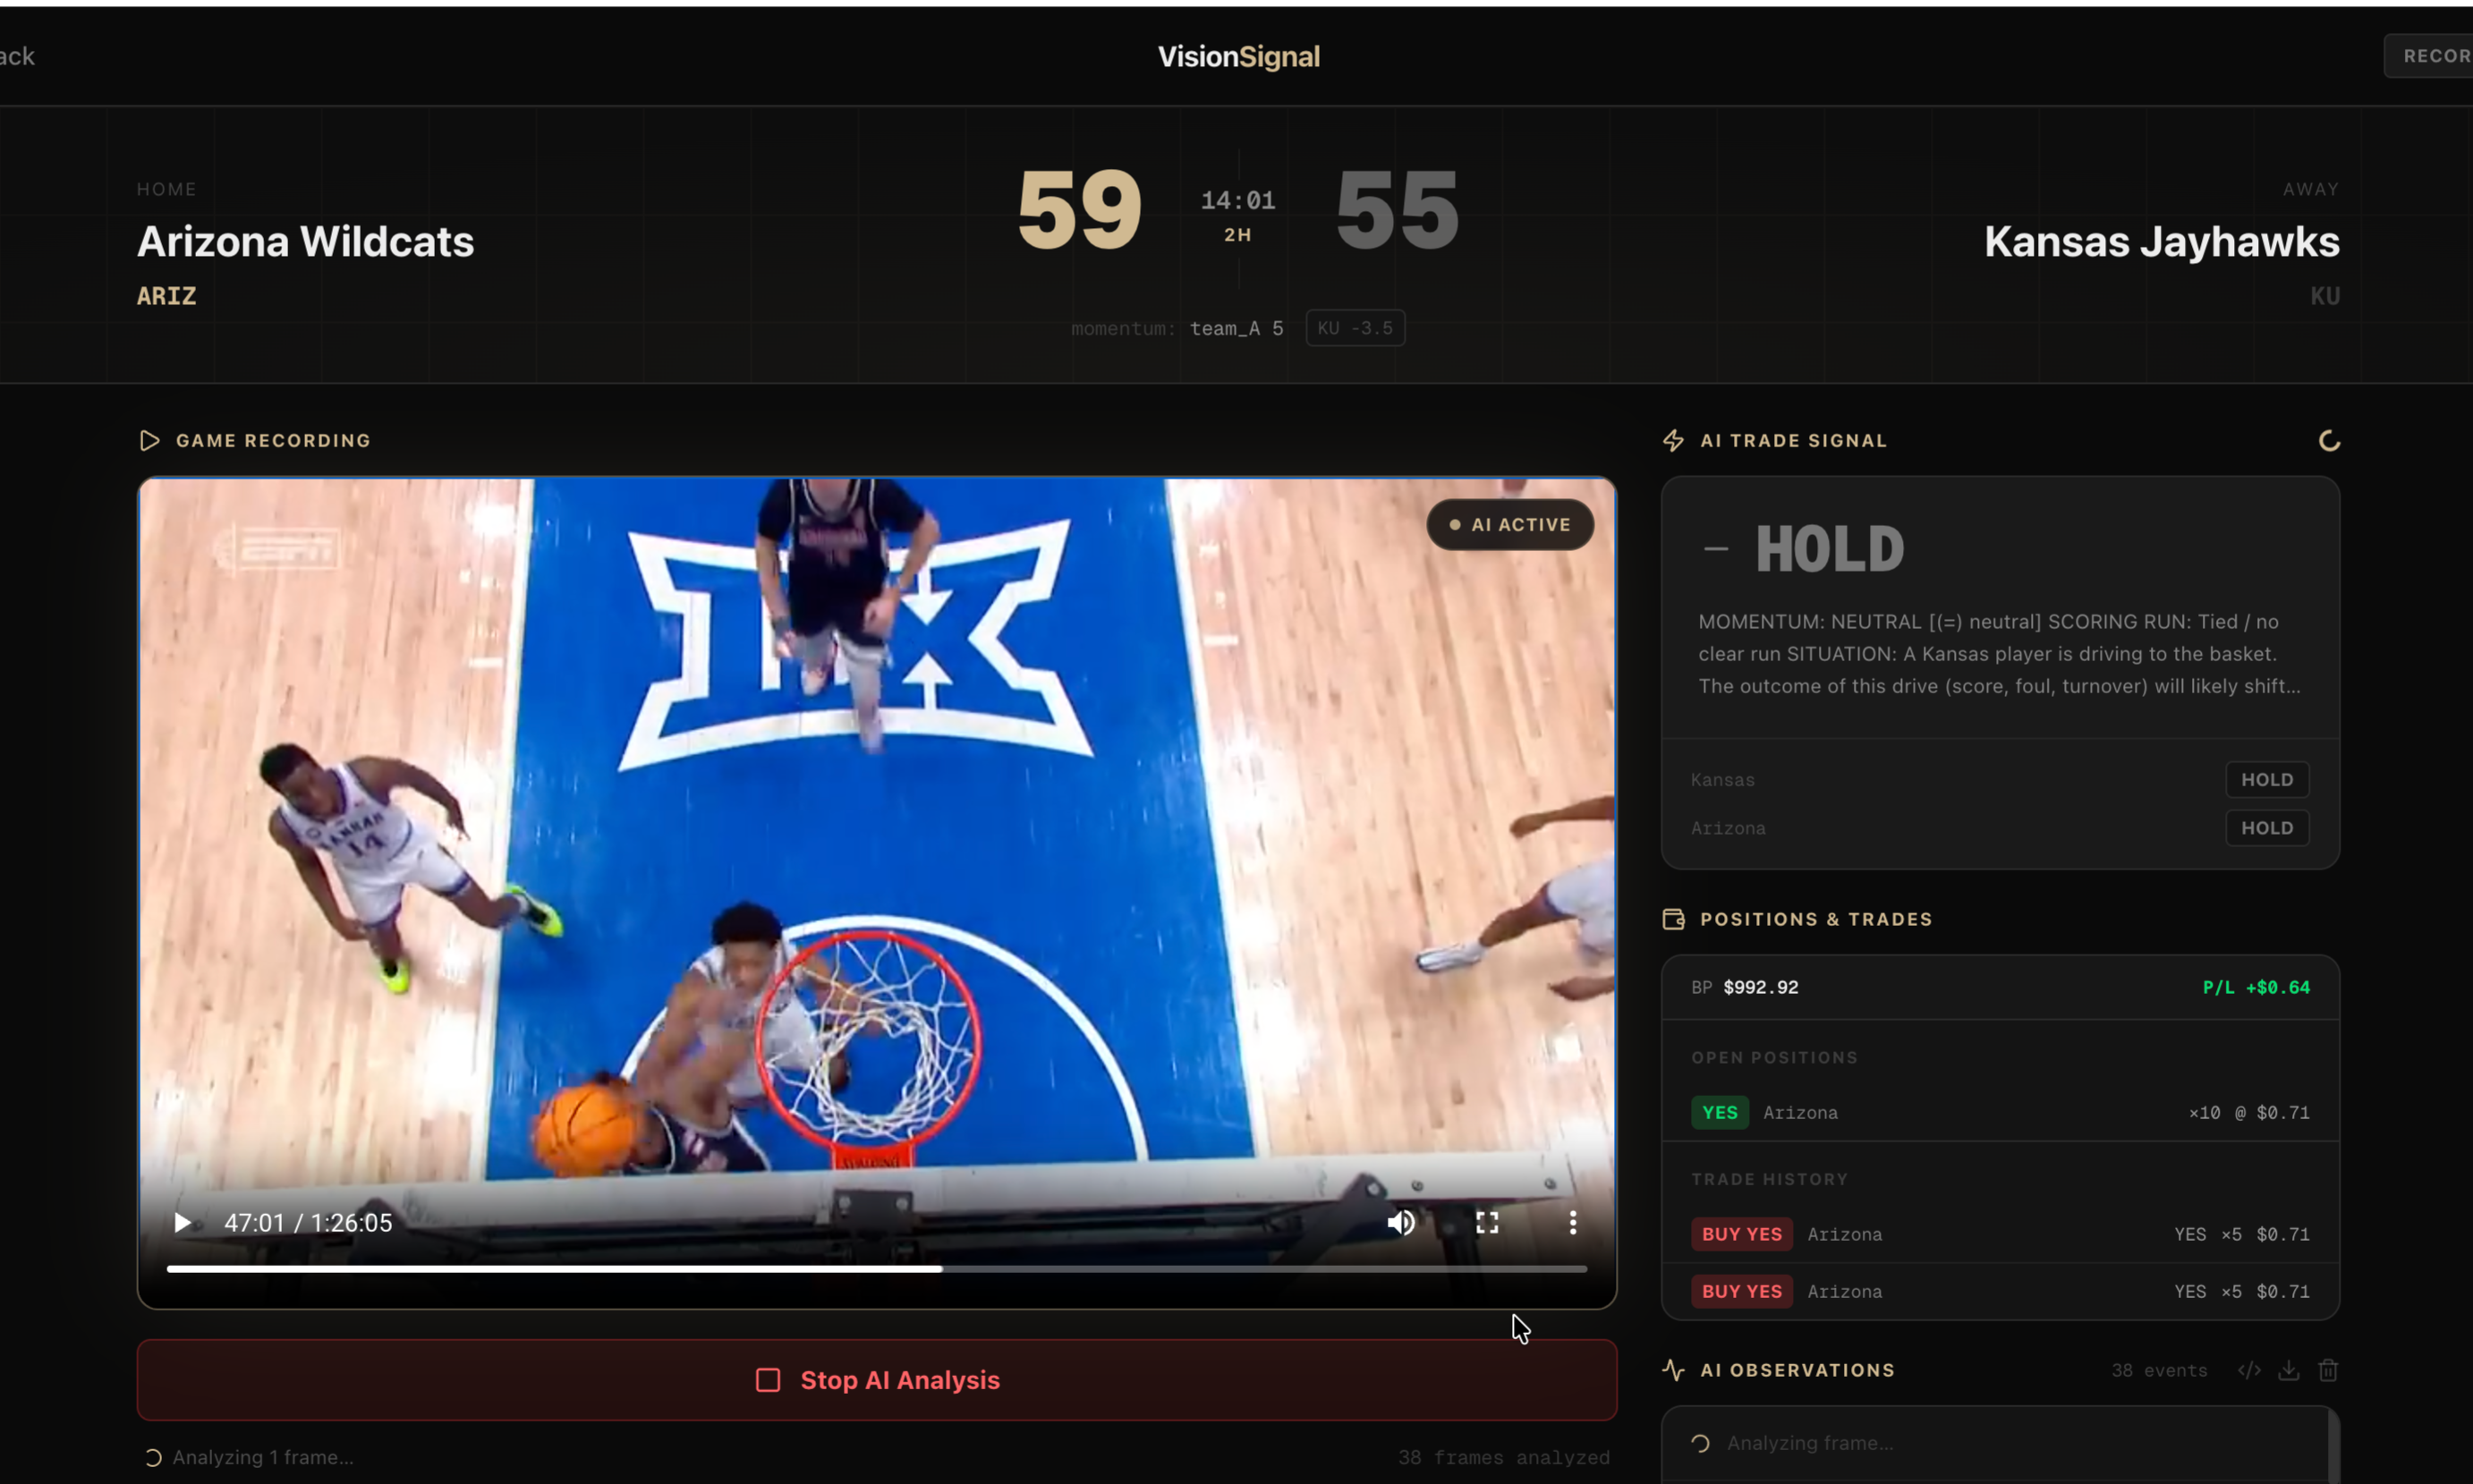Click the Arizona HOLD button
This screenshot has height=1484, width=2473.
[2266, 828]
